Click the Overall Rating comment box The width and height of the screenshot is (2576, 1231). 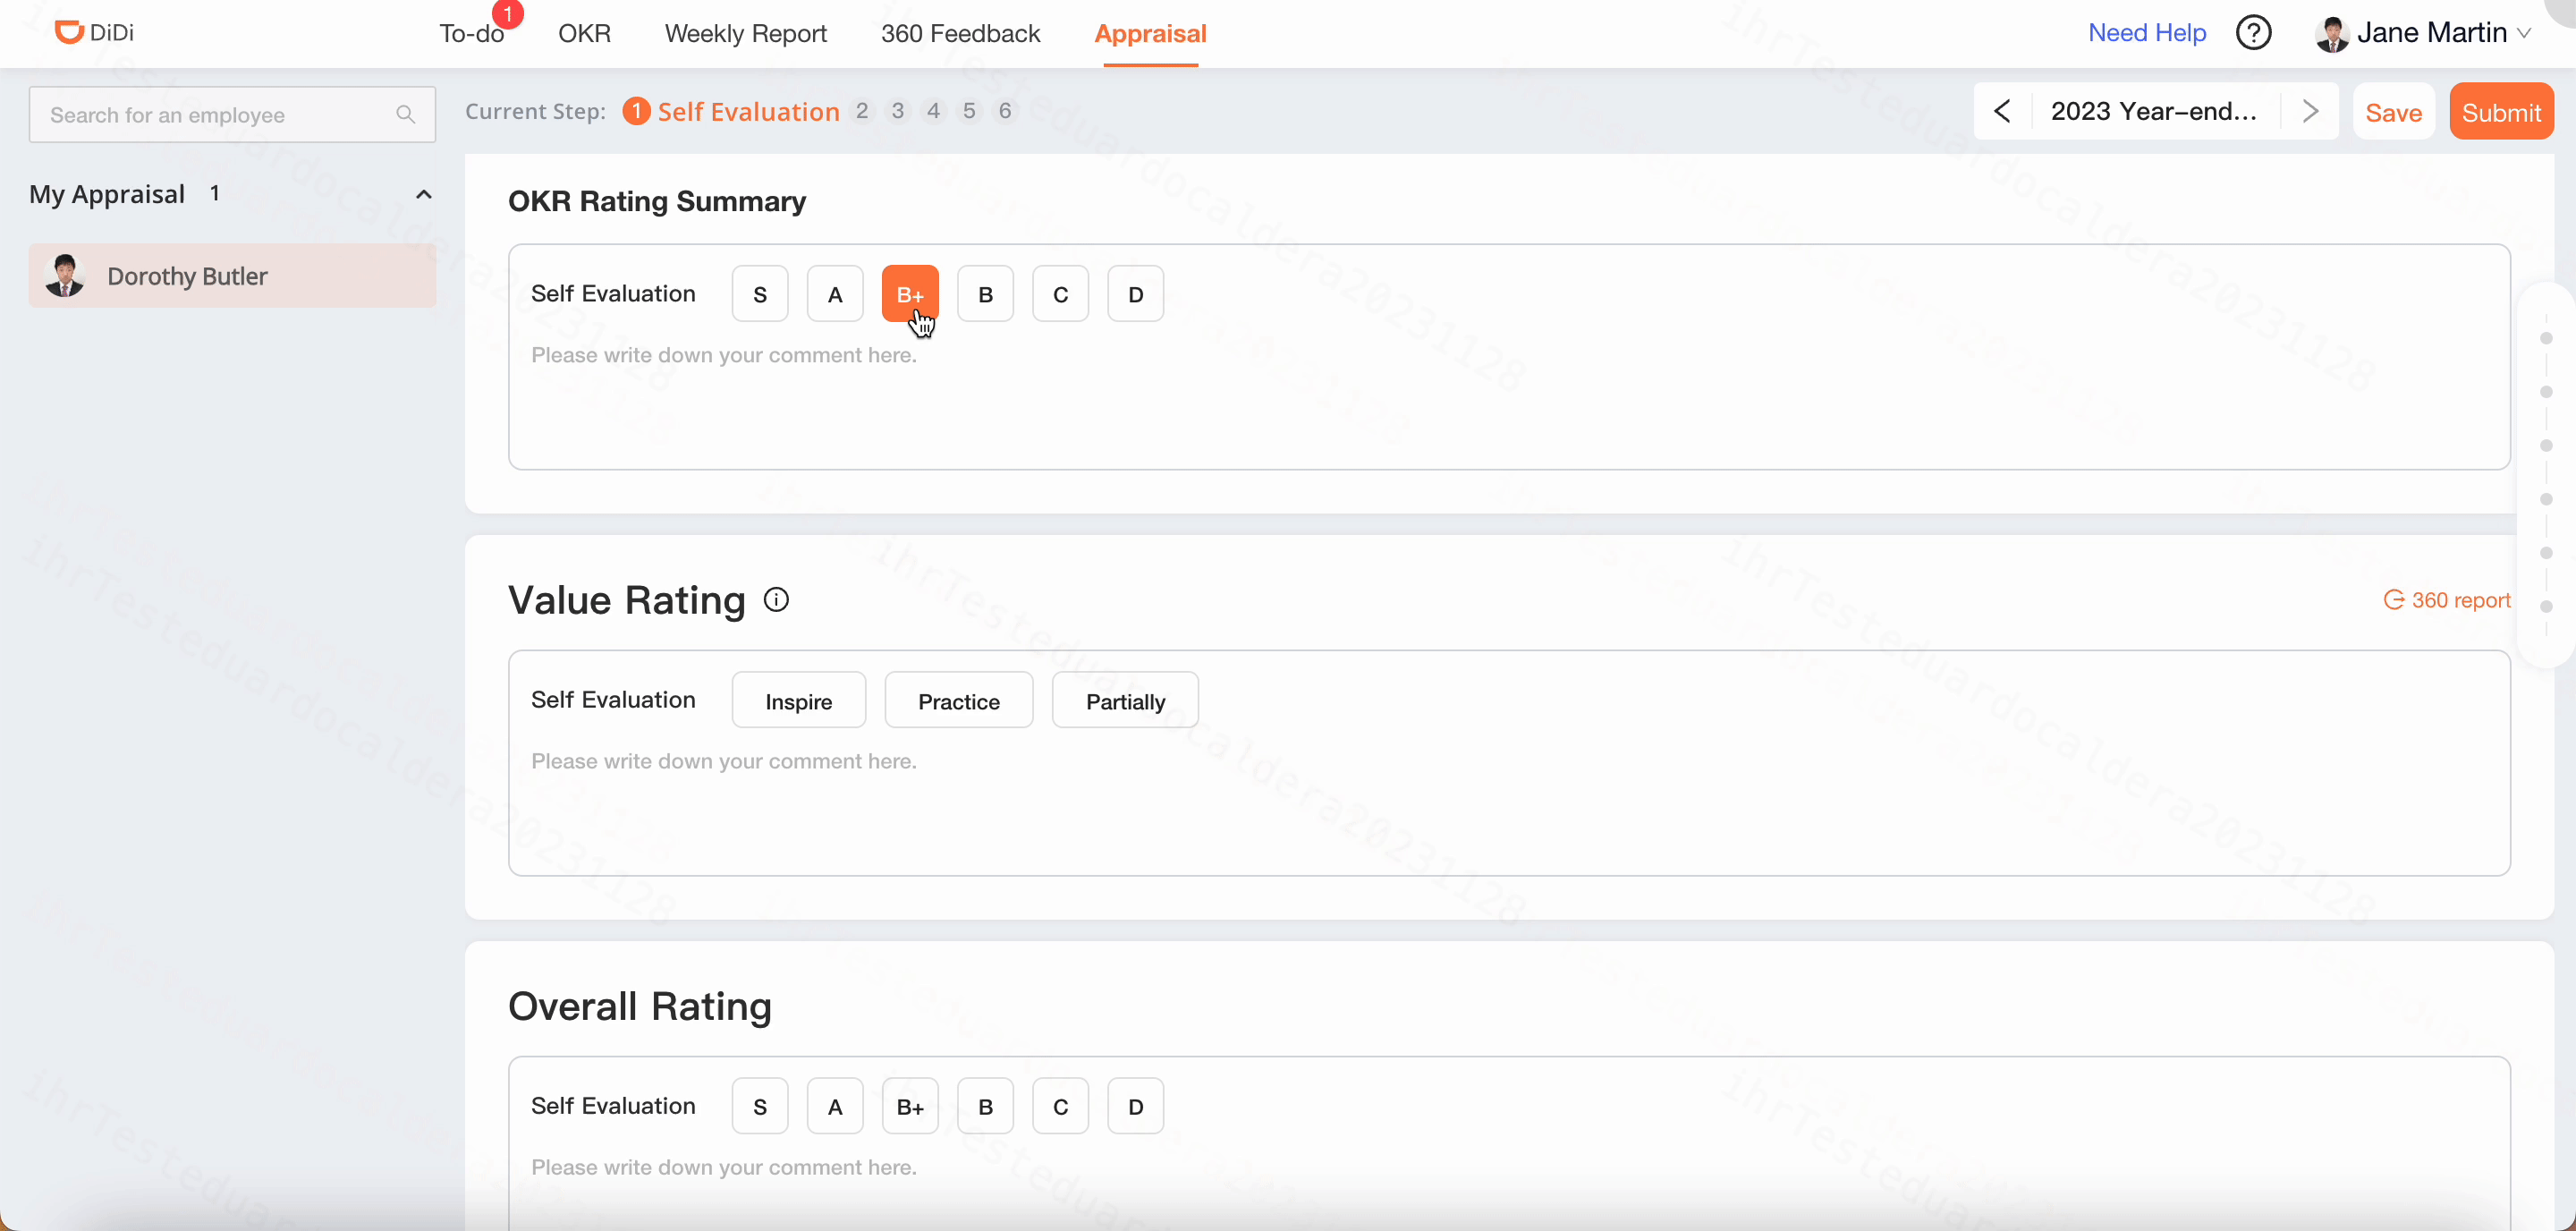[x=1509, y=1190]
